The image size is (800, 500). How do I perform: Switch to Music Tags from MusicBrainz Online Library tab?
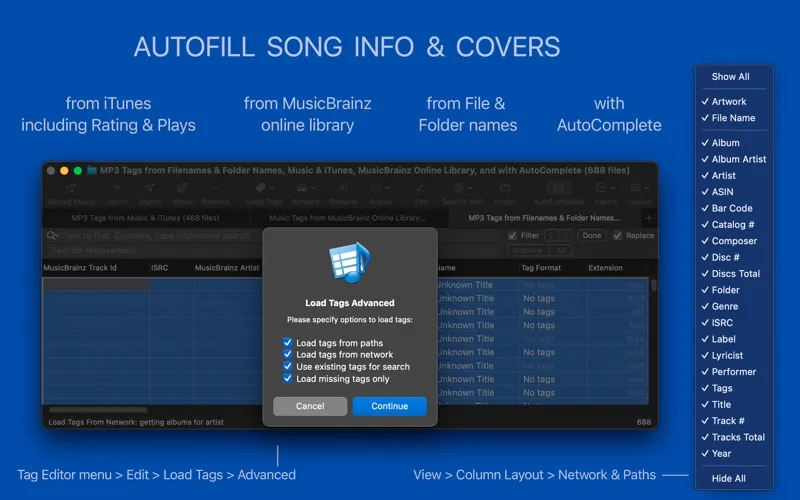[x=347, y=218]
